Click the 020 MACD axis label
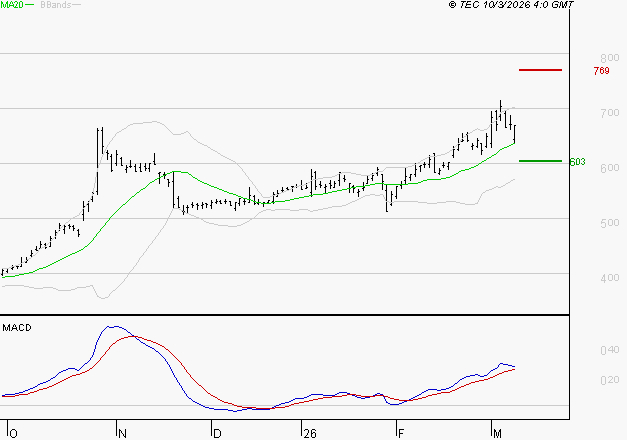This screenshot has width=627, height=440. click(x=610, y=380)
